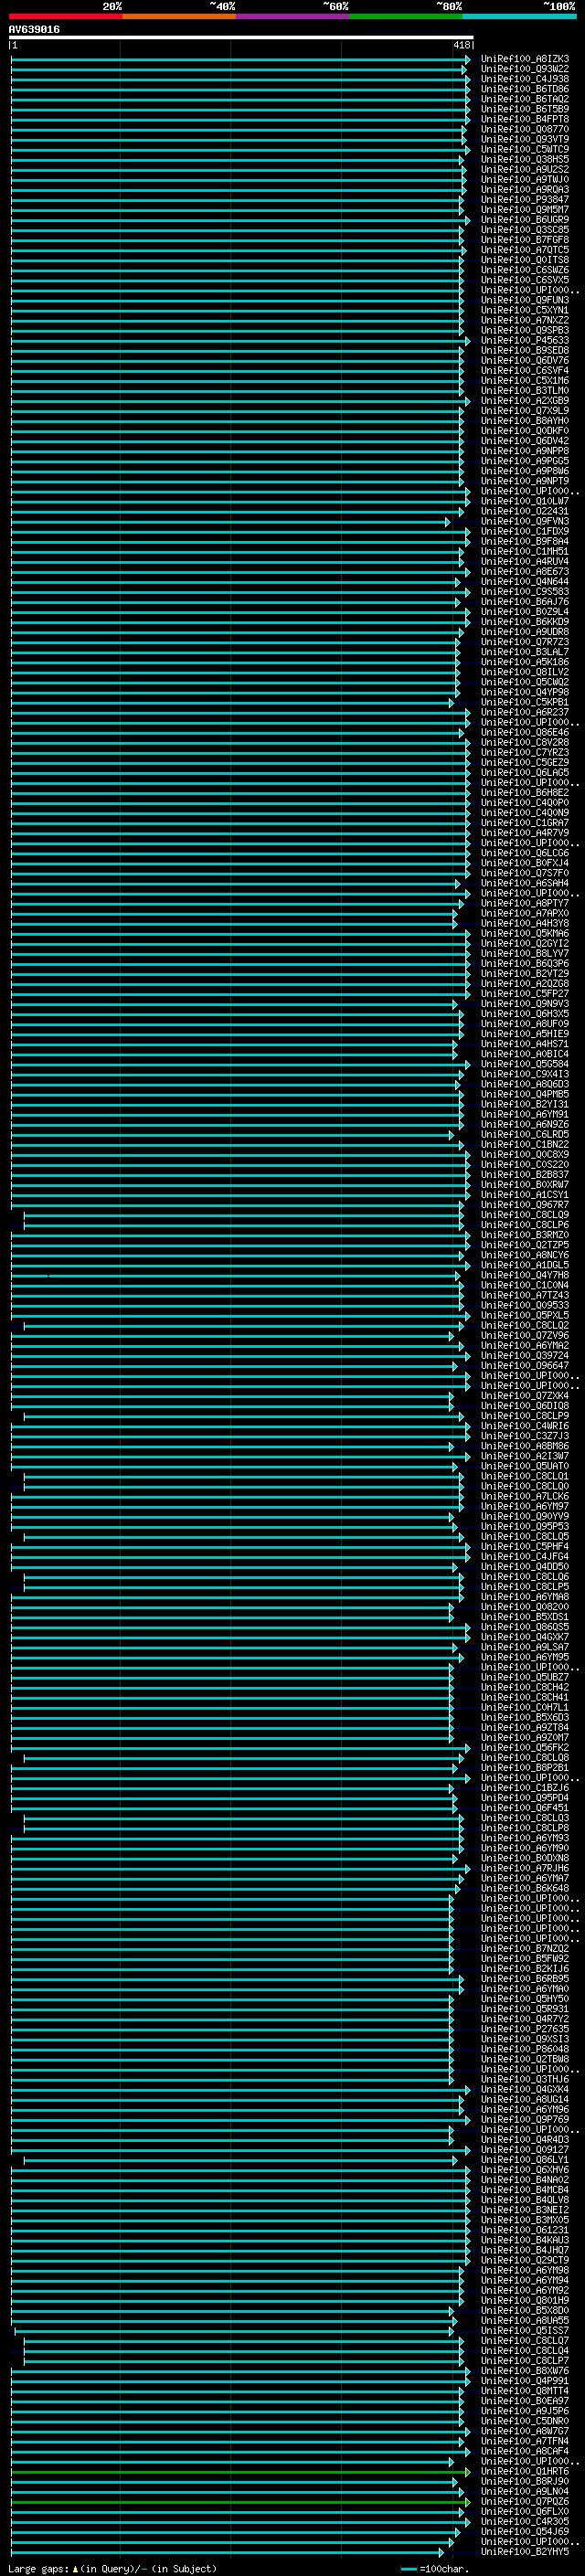Click the cyan ~100% identity legend bar
Screen dimensions: 585x2576
tap(519, 16)
